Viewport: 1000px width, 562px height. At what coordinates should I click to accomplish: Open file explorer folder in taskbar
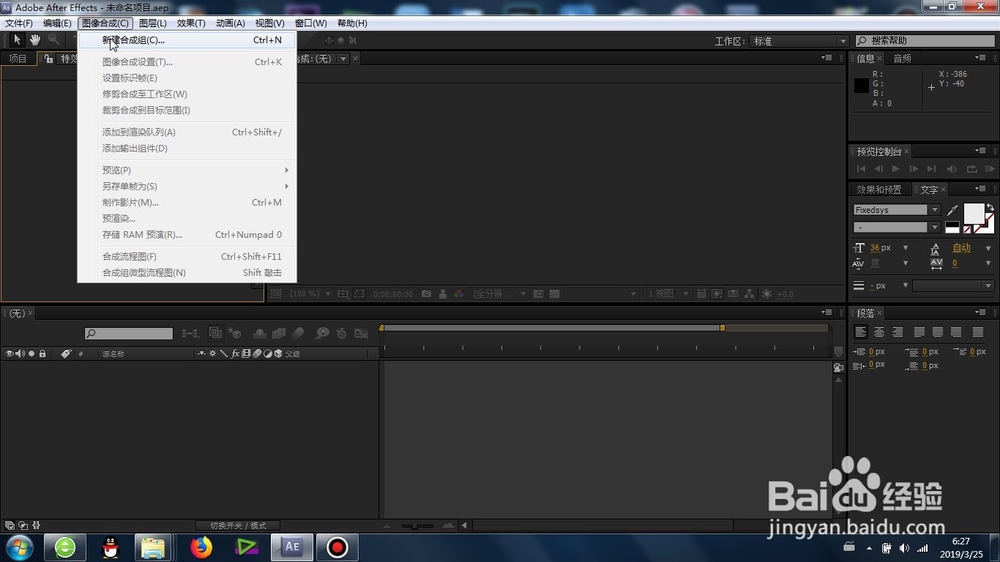tap(153, 547)
